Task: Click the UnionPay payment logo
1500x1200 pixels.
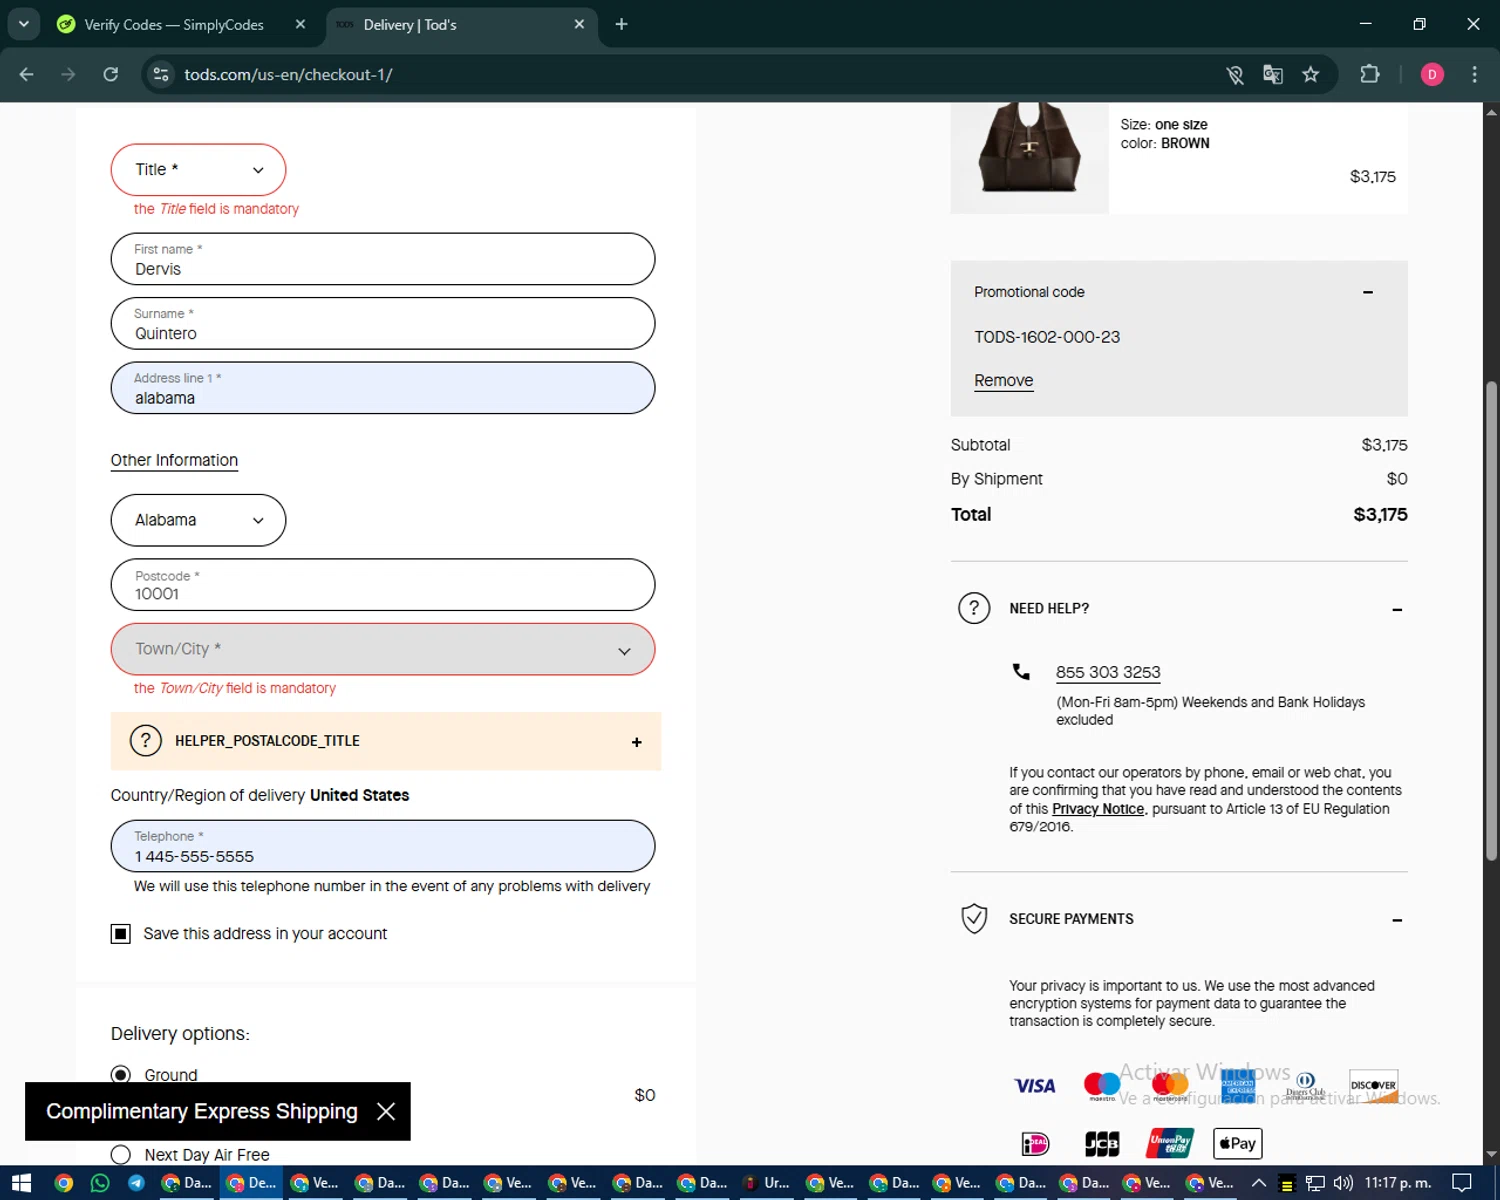Action: click(1170, 1143)
